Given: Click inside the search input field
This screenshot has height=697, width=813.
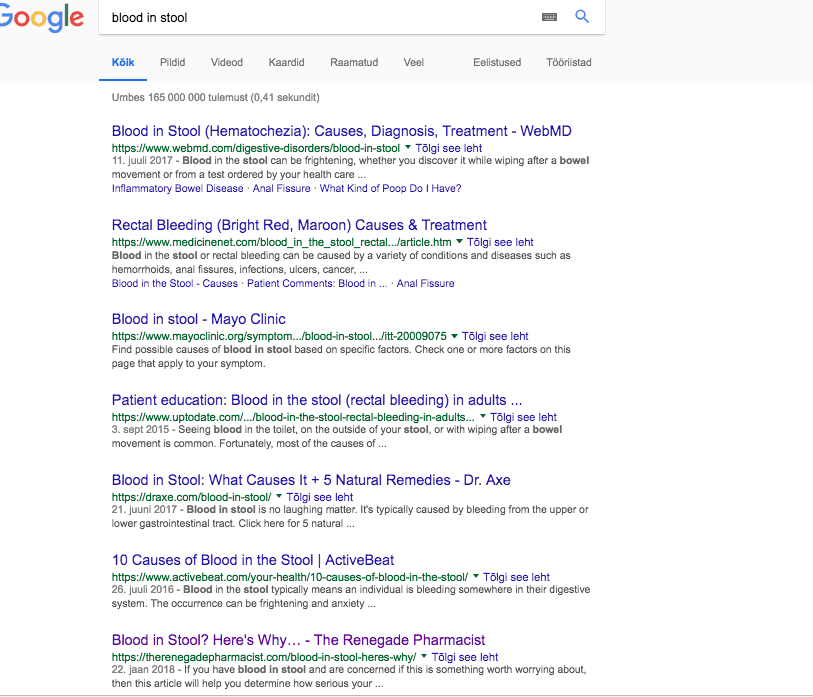Looking at the screenshot, I should pyautogui.click(x=300, y=17).
